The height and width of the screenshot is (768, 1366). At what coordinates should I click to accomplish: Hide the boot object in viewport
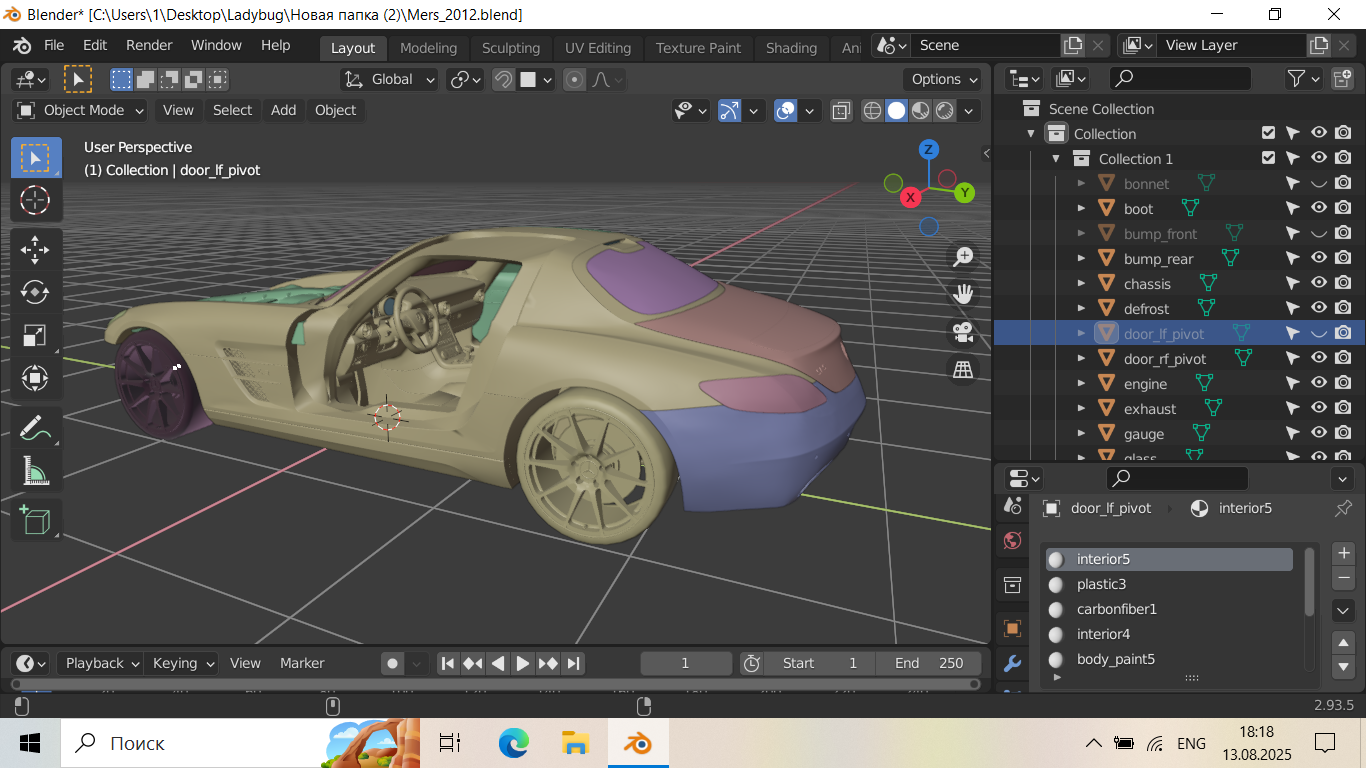[x=1318, y=208]
